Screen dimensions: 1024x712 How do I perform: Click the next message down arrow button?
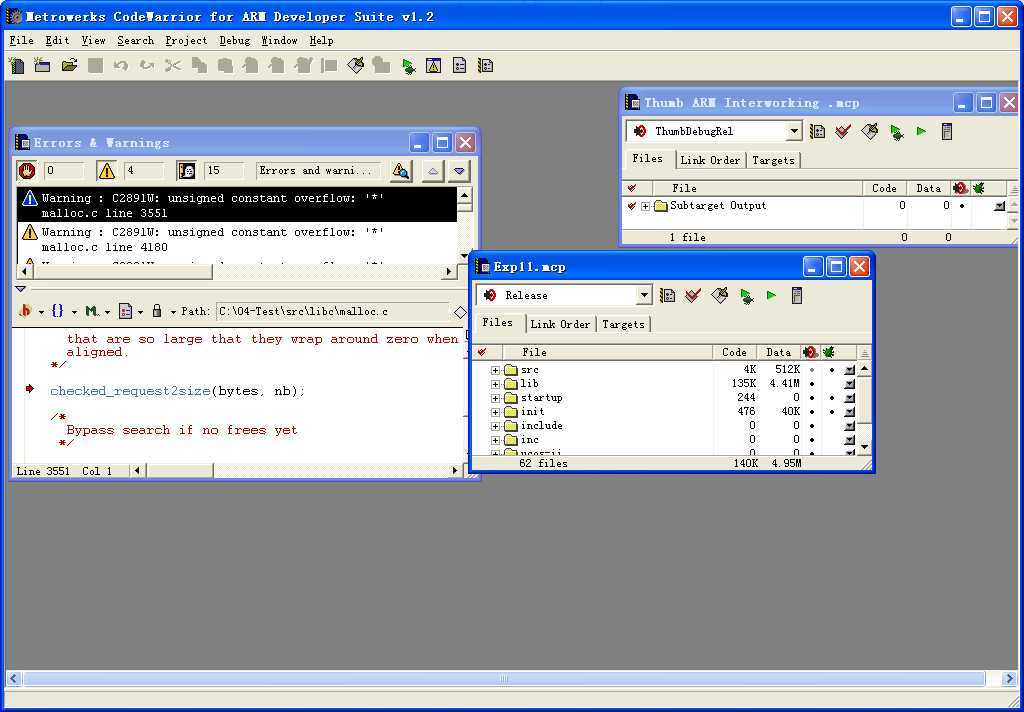tap(459, 171)
